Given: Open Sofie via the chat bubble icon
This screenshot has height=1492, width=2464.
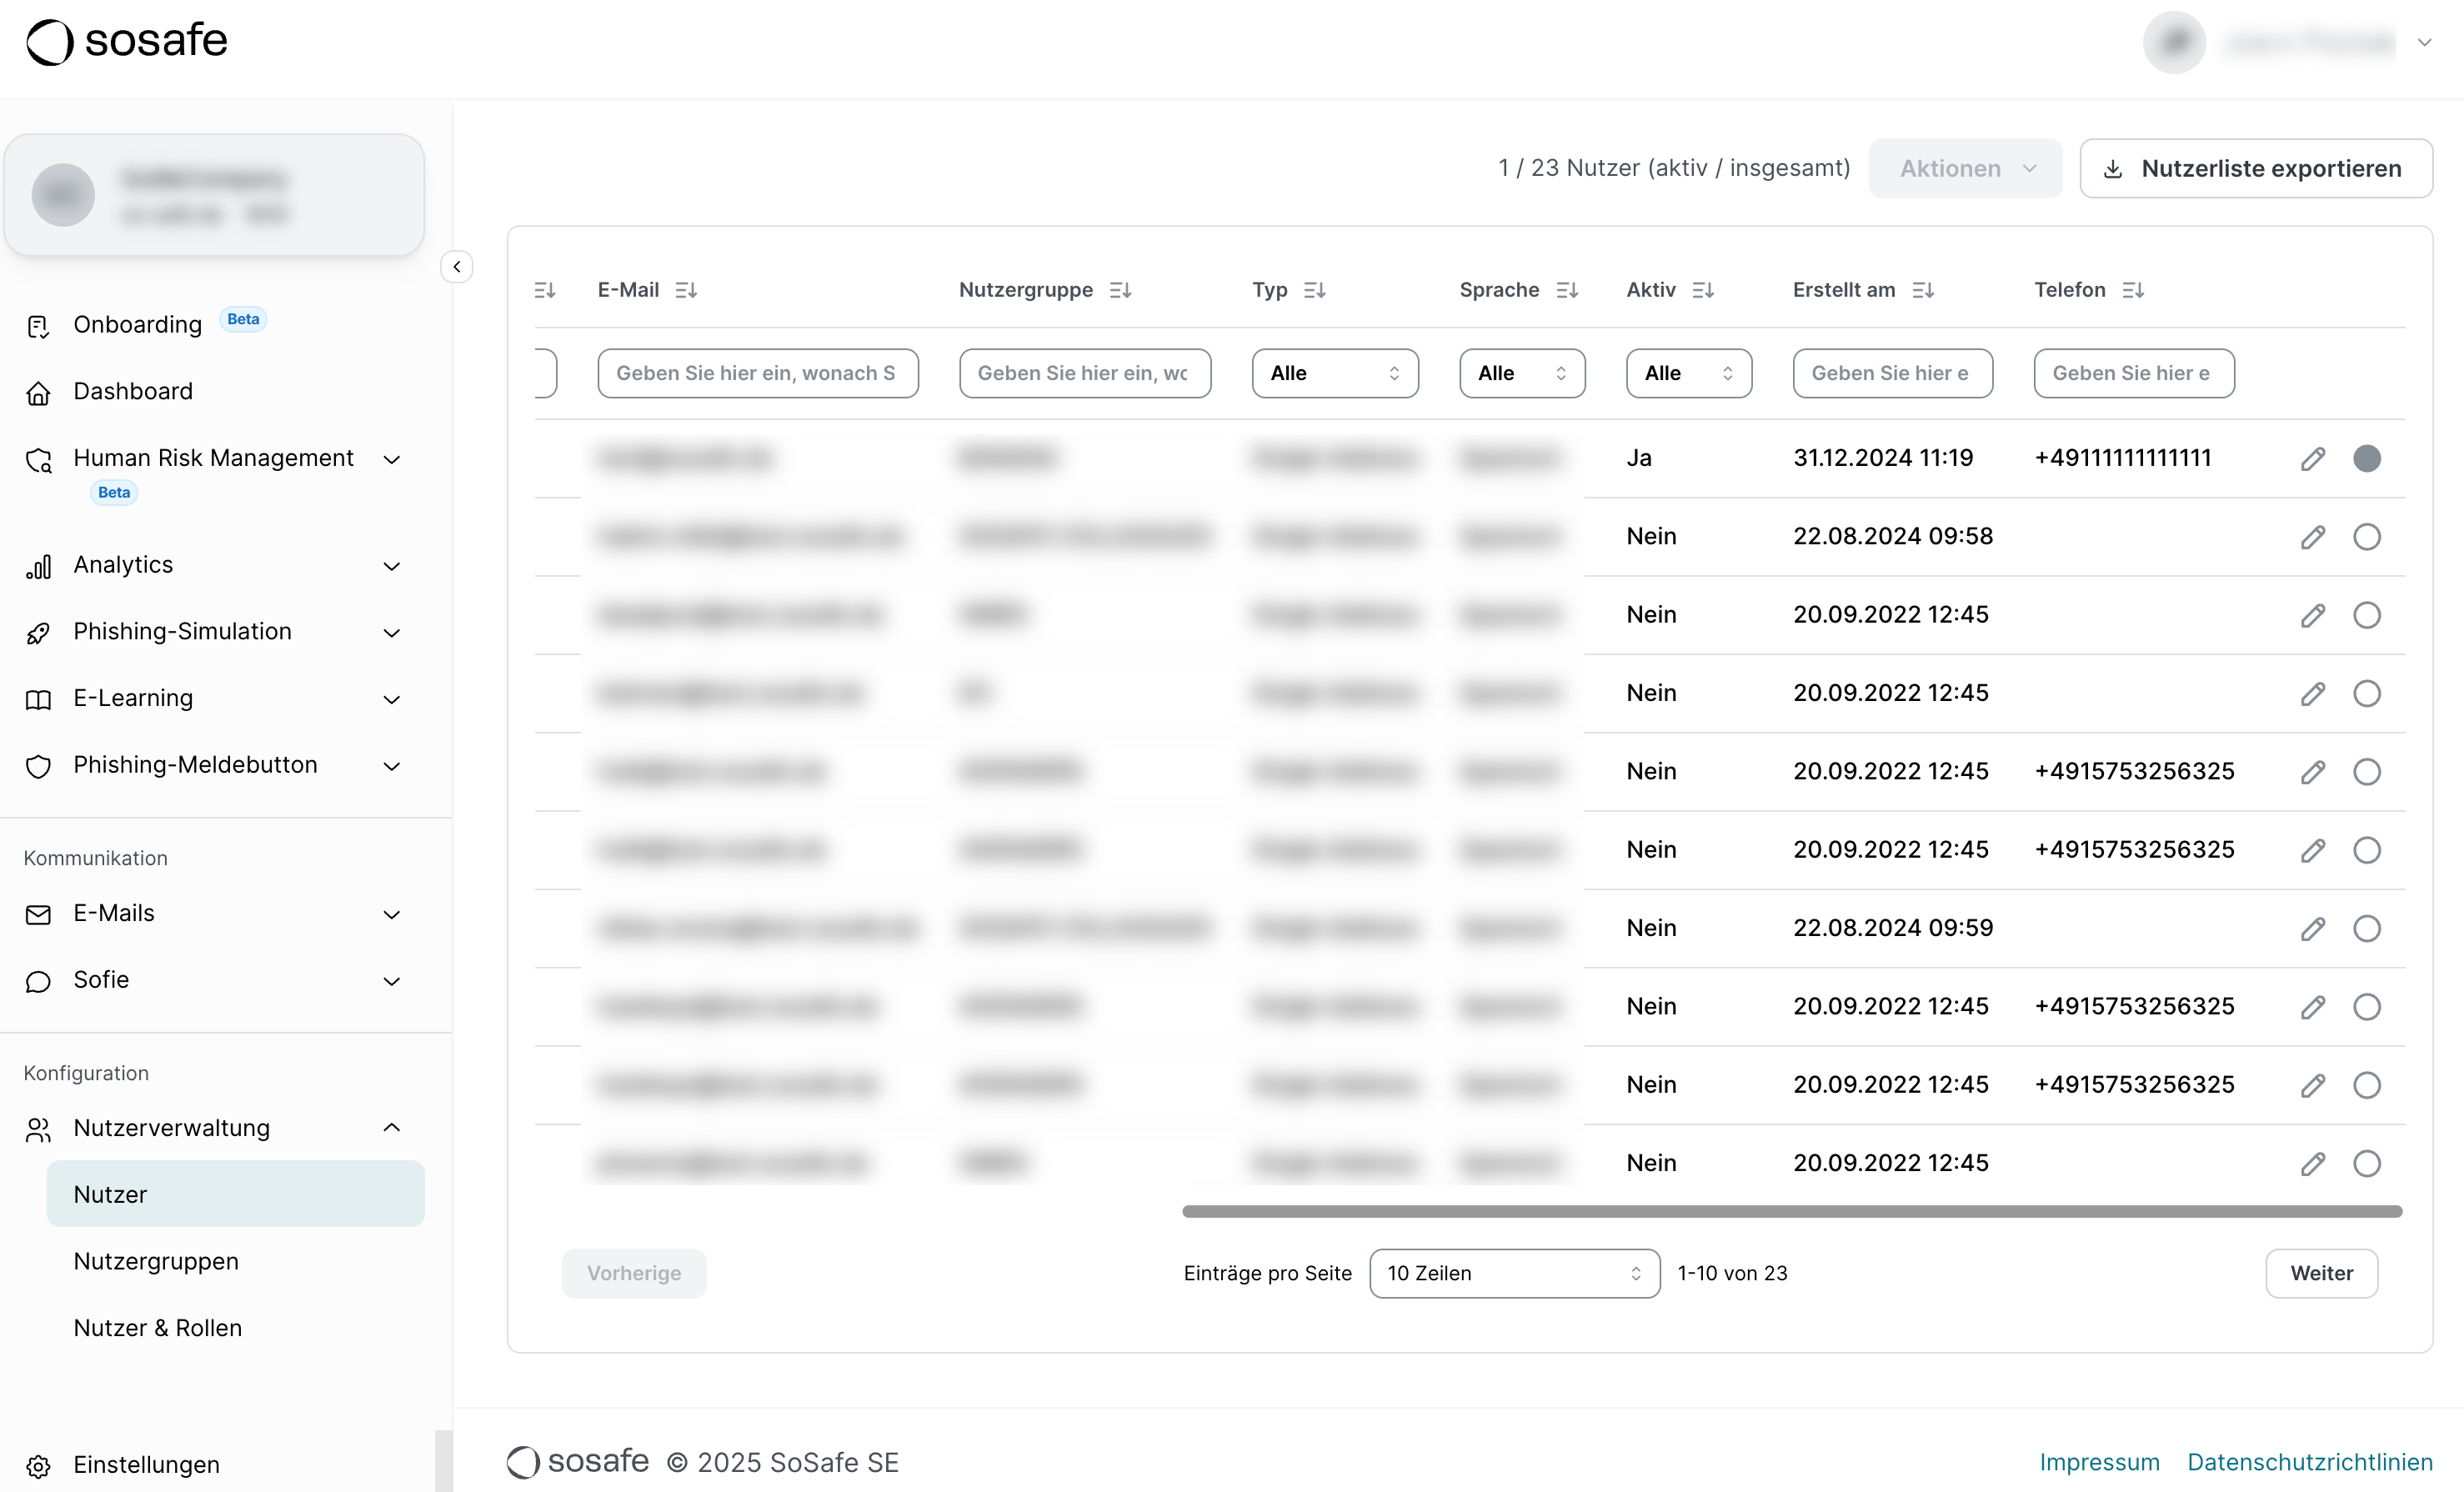Looking at the screenshot, I should click(38, 981).
